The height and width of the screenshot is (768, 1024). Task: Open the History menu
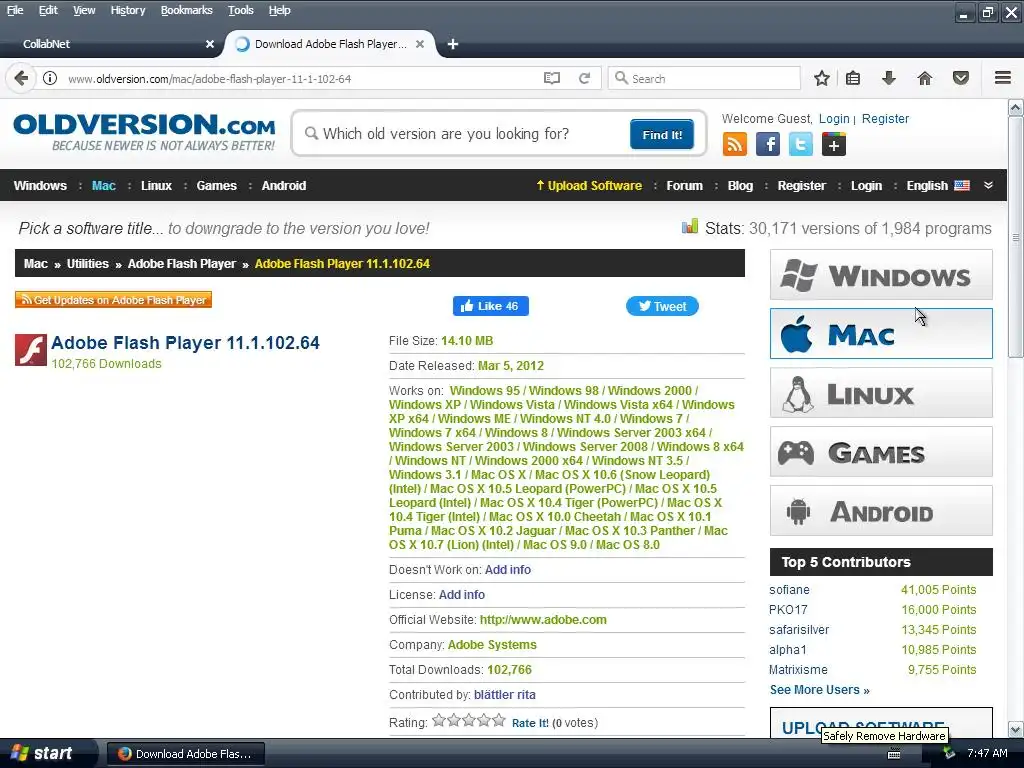128,10
